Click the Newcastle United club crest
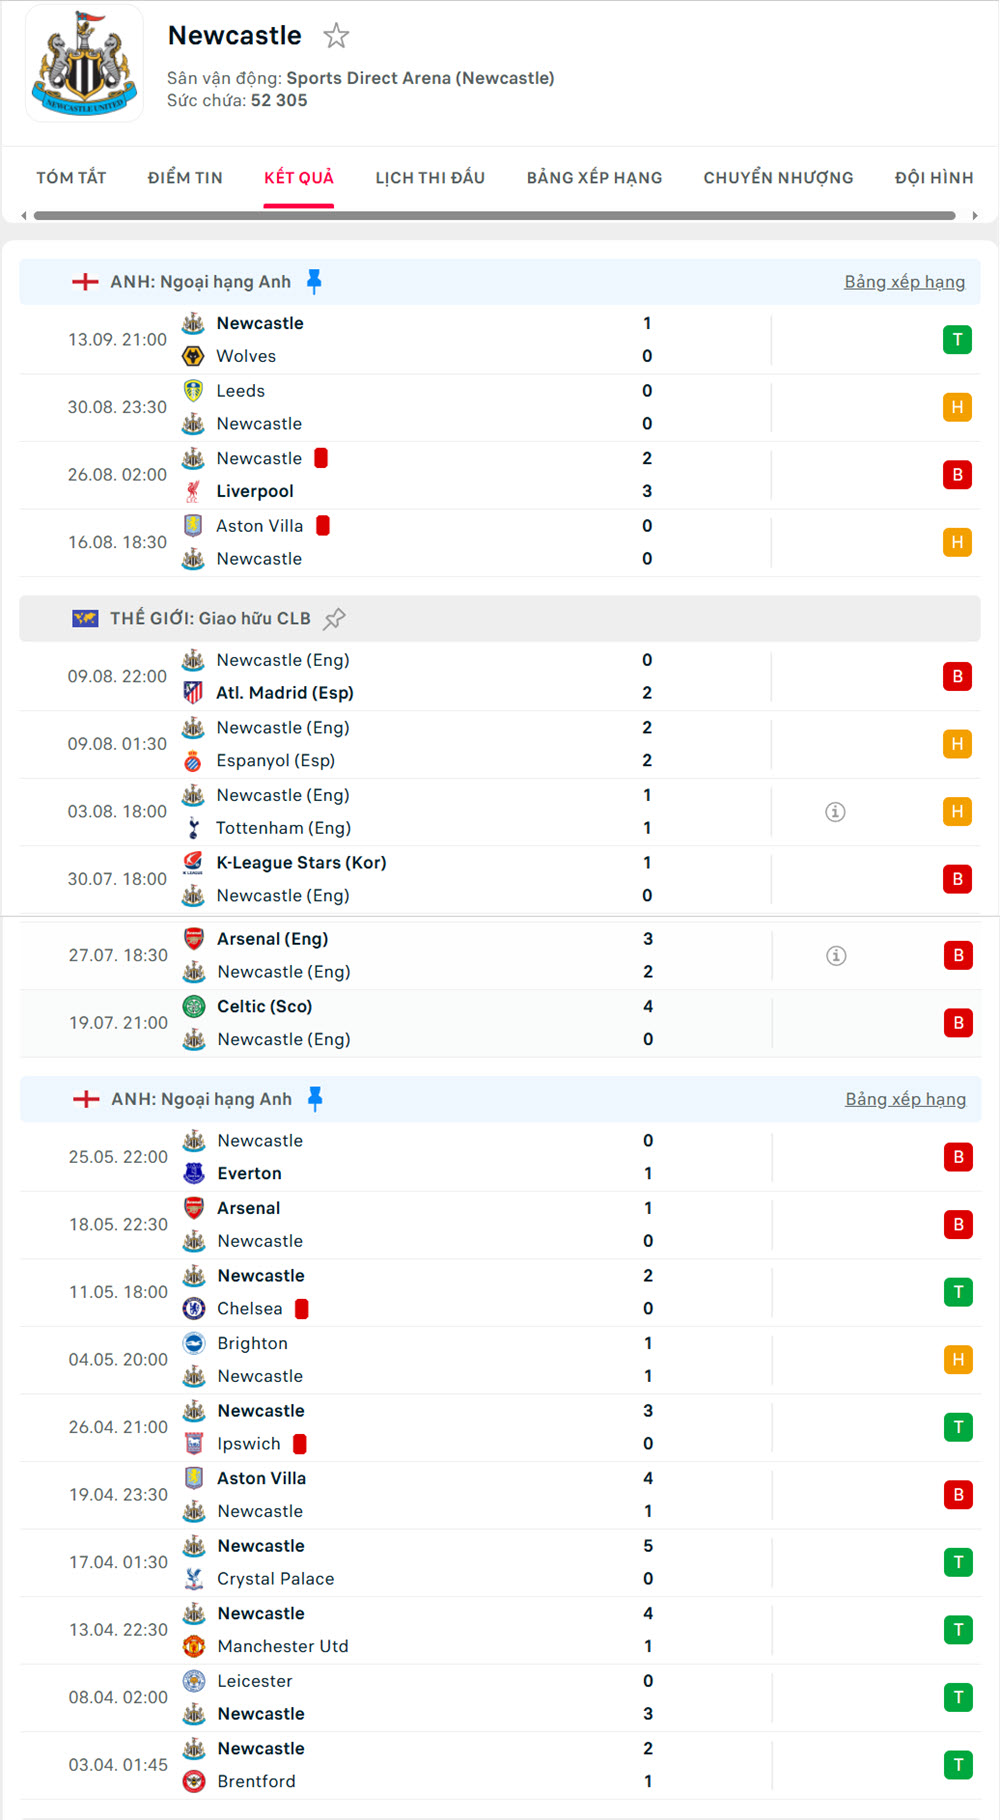Image resolution: width=1000 pixels, height=1820 pixels. (x=84, y=64)
